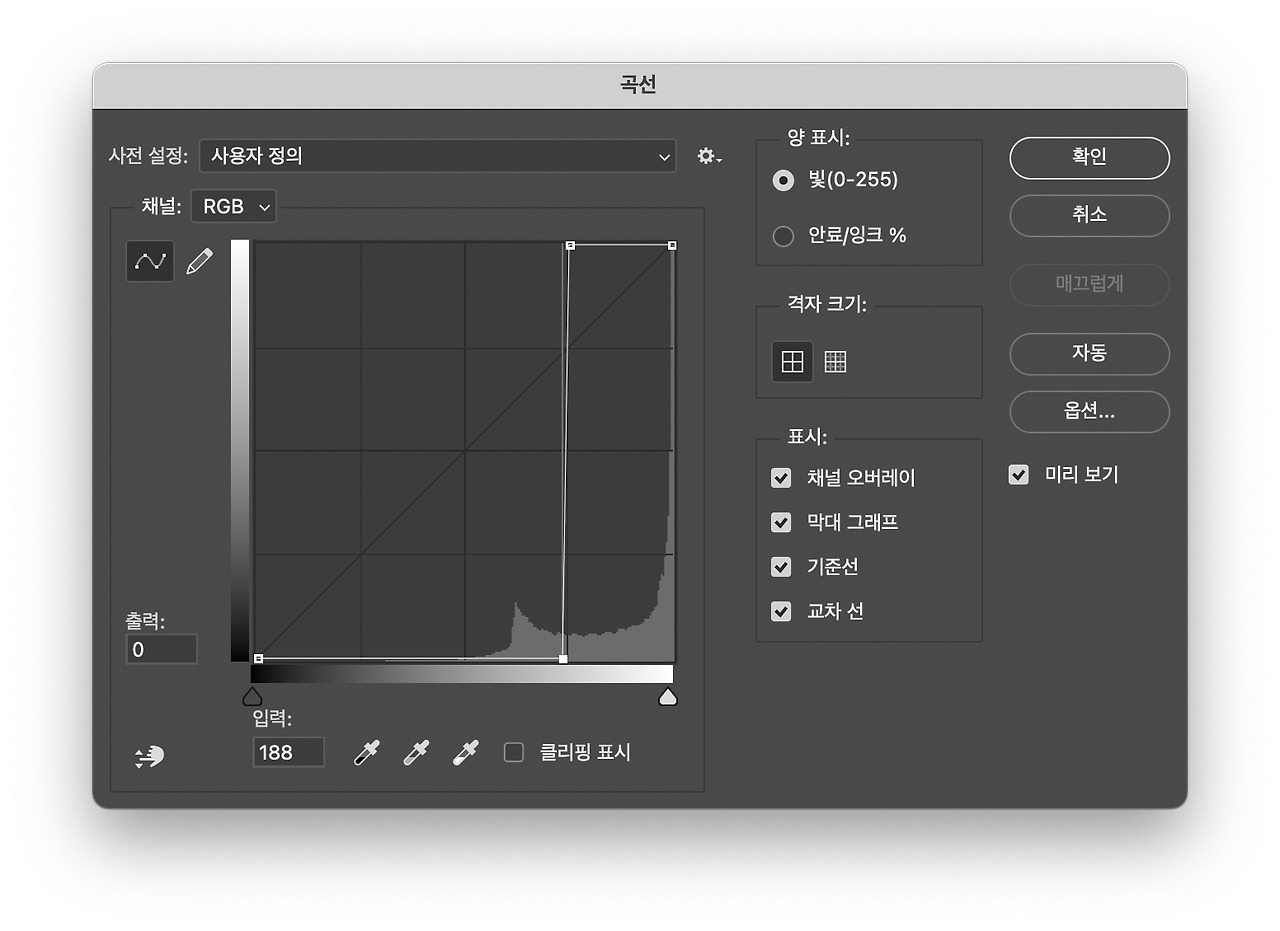Open the 사전 설정 preset dropdown
Screen dimensions: 1280x931
(x=438, y=157)
